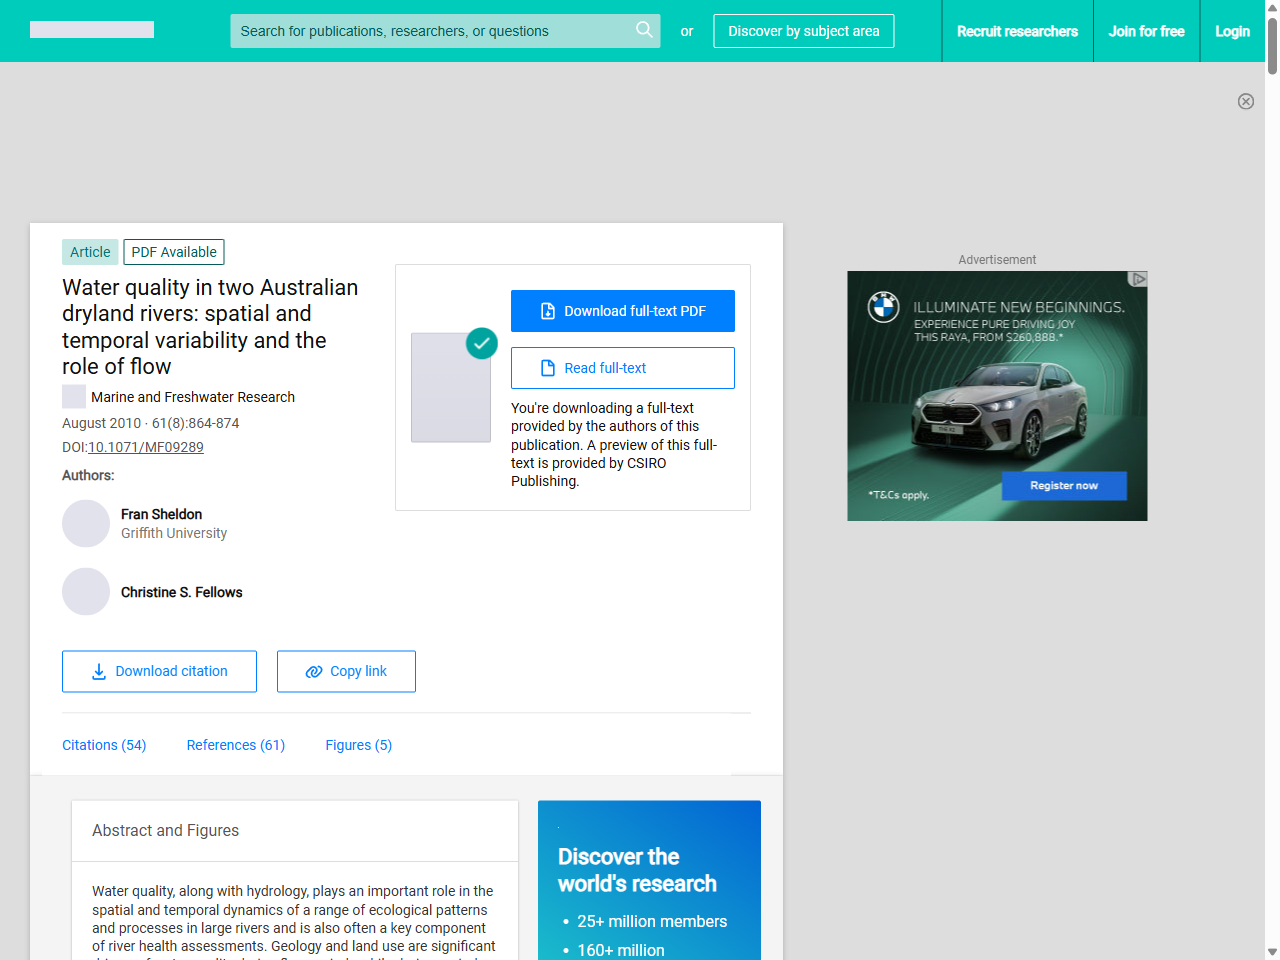This screenshot has height=960, width=1280.
Task: Open the AdChoices icon on the BMW advertisement
Action: click(1139, 280)
